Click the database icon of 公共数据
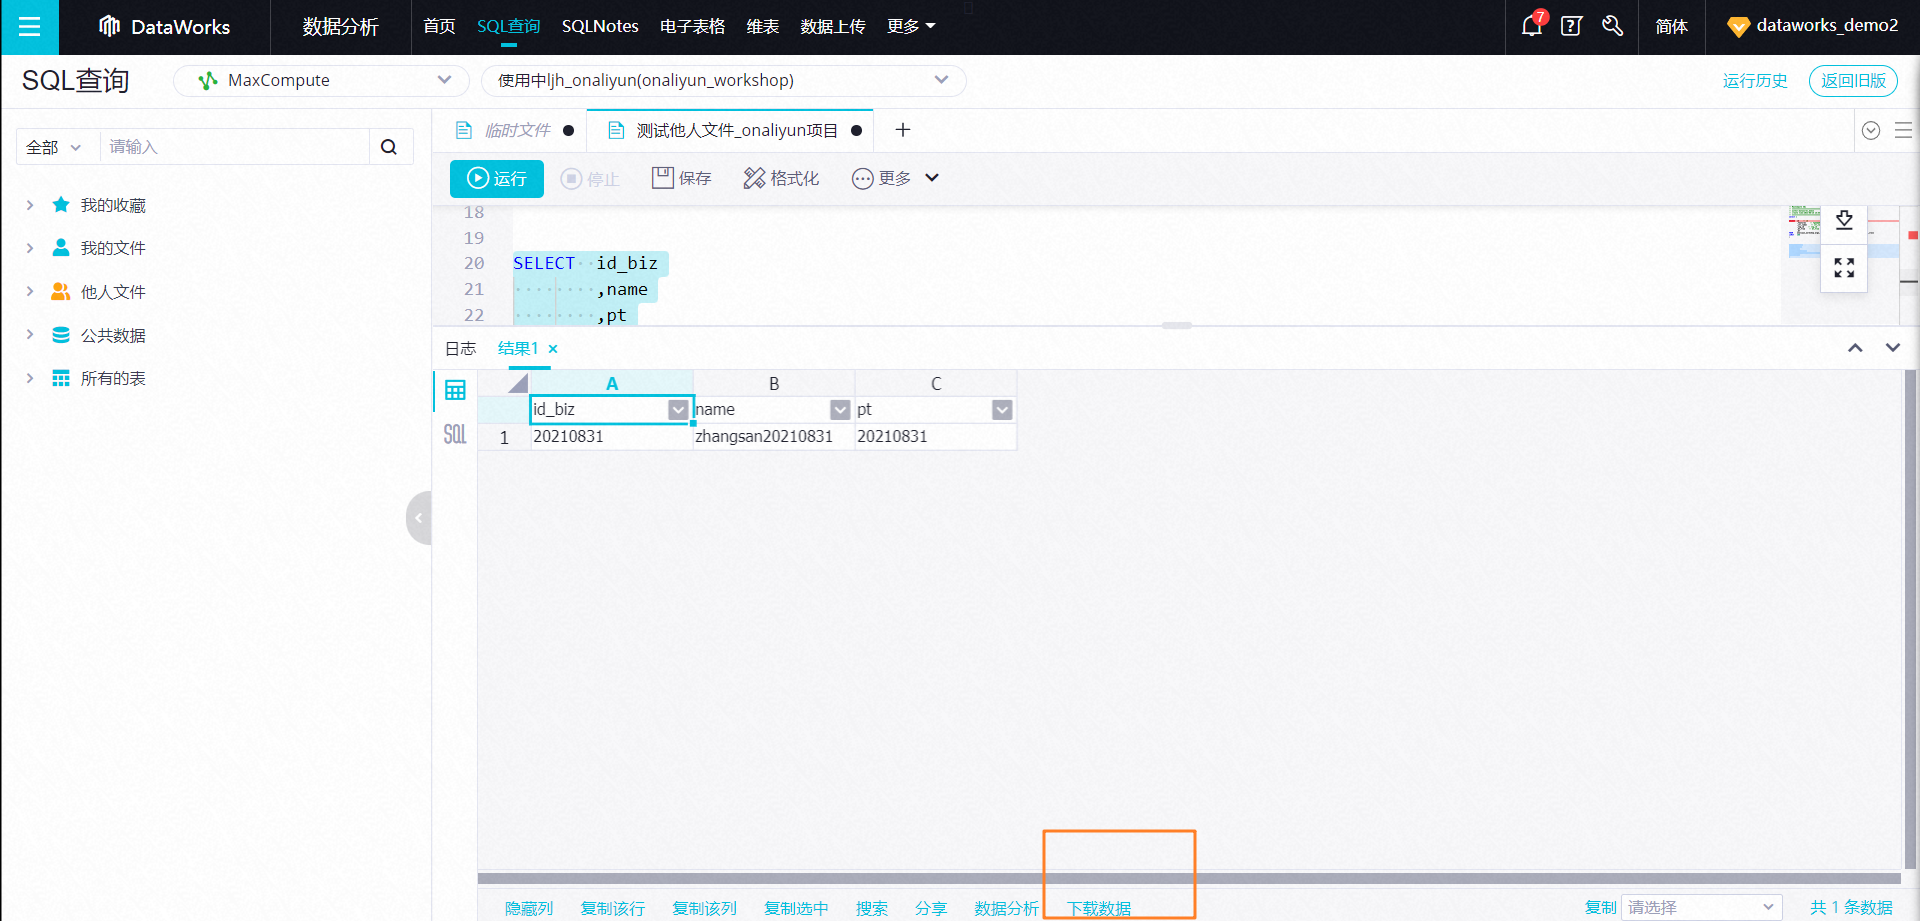Image resolution: width=1920 pixels, height=921 pixels. 61,335
